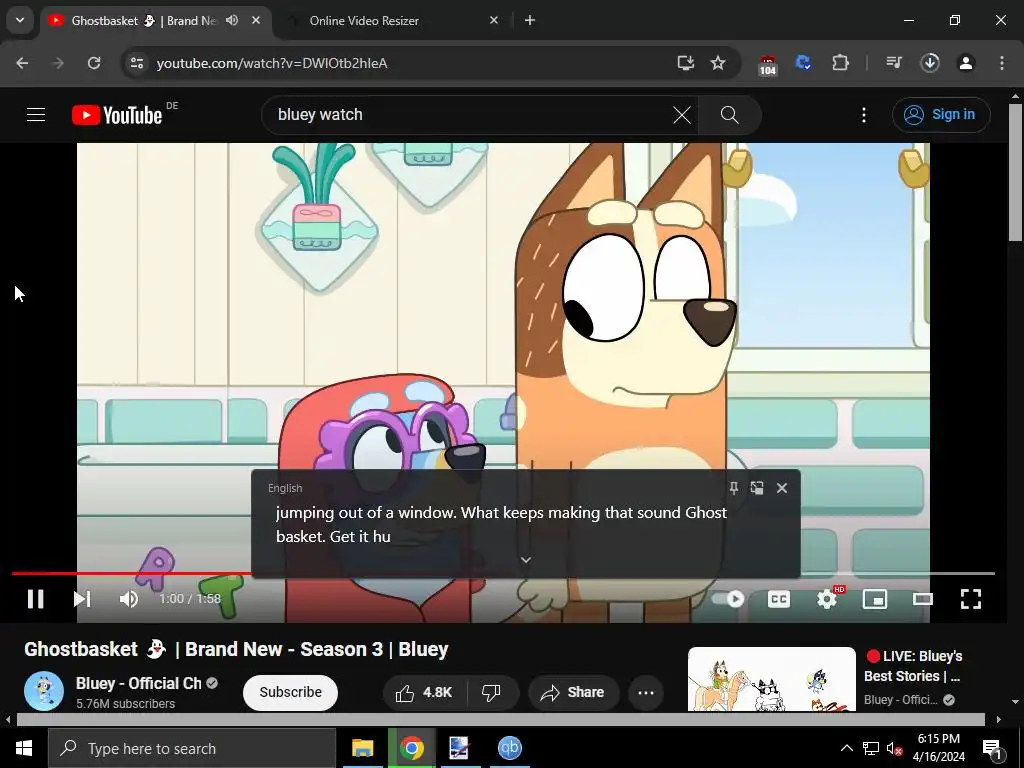The height and width of the screenshot is (768, 1024).
Task: Click the YouTube search magnifier button
Action: pos(729,115)
